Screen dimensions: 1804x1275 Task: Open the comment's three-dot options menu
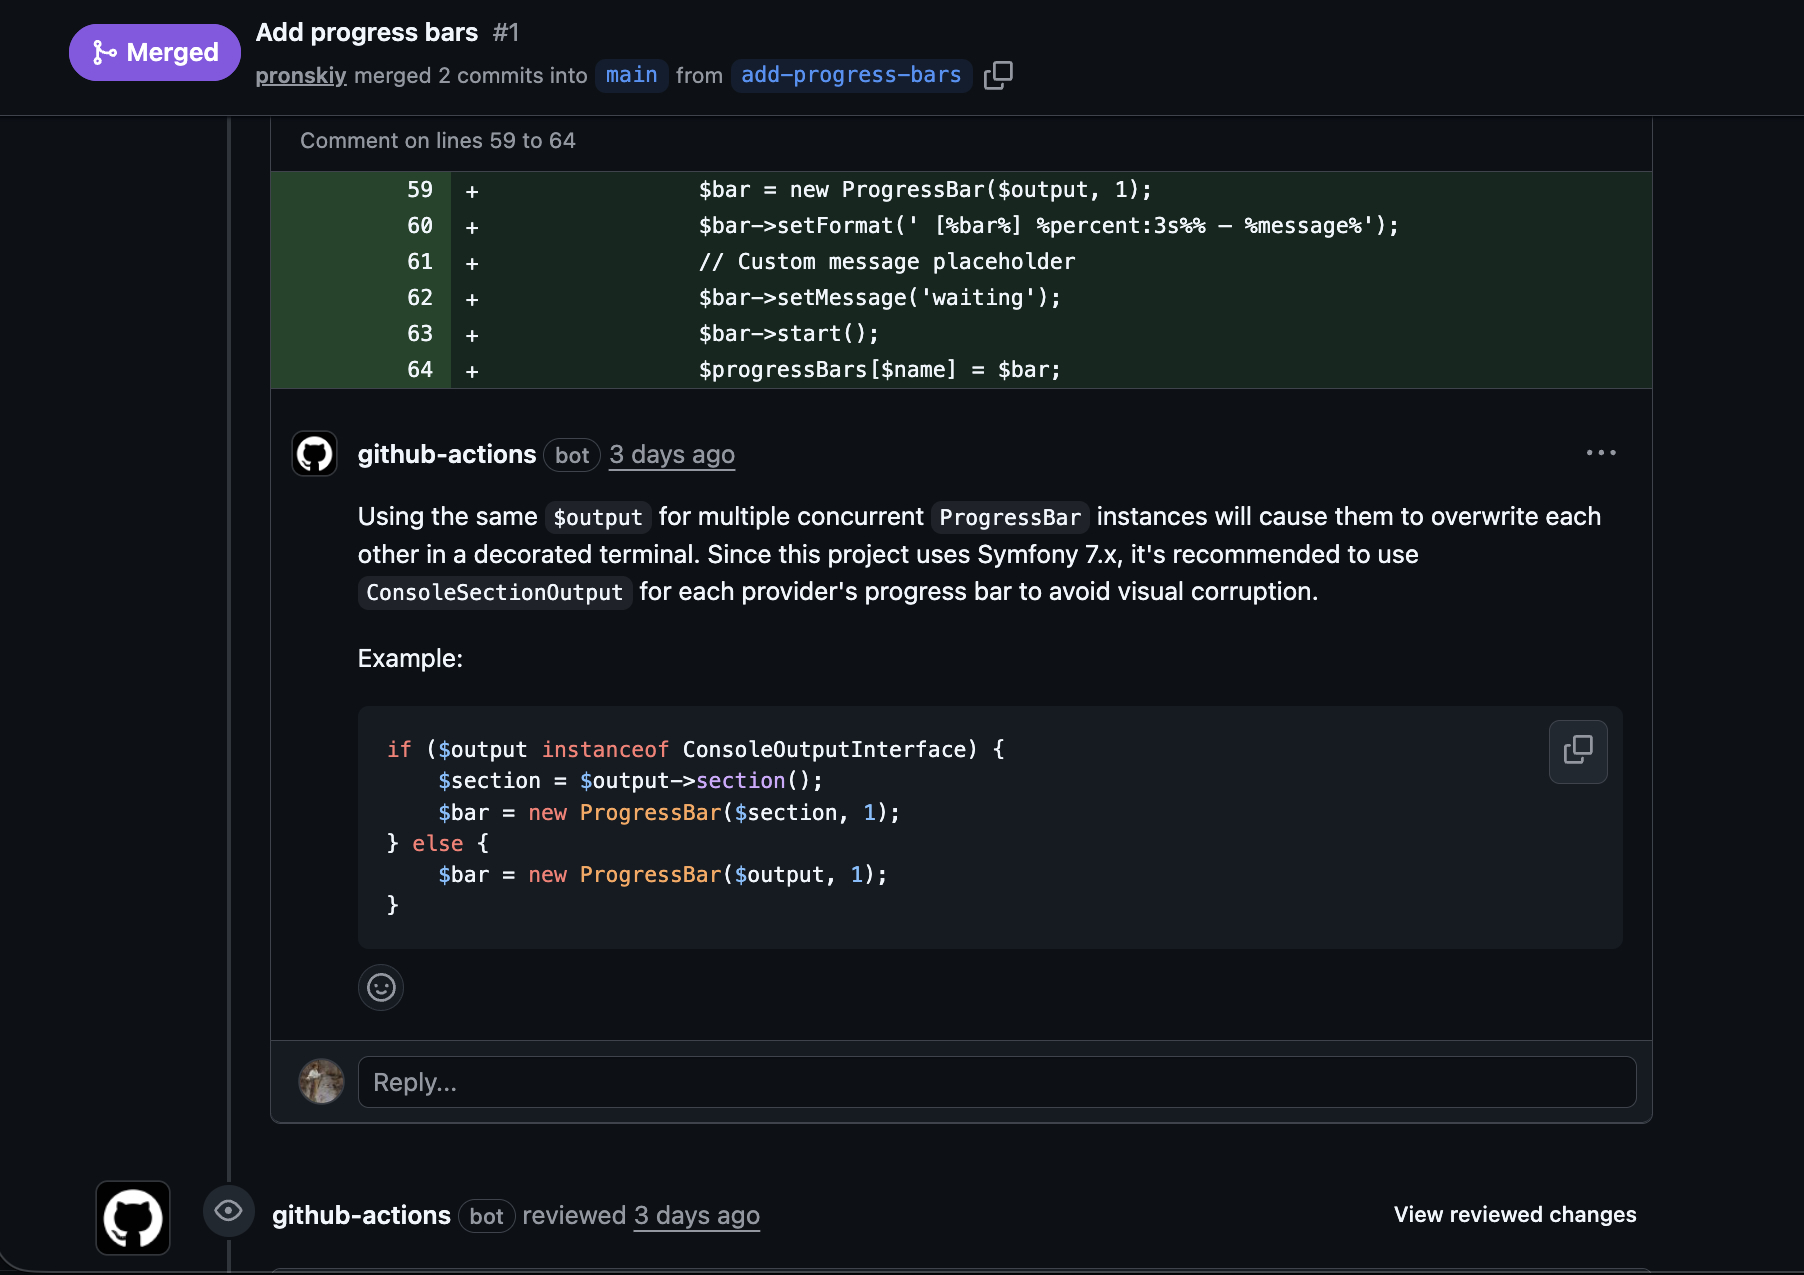[x=1600, y=453]
